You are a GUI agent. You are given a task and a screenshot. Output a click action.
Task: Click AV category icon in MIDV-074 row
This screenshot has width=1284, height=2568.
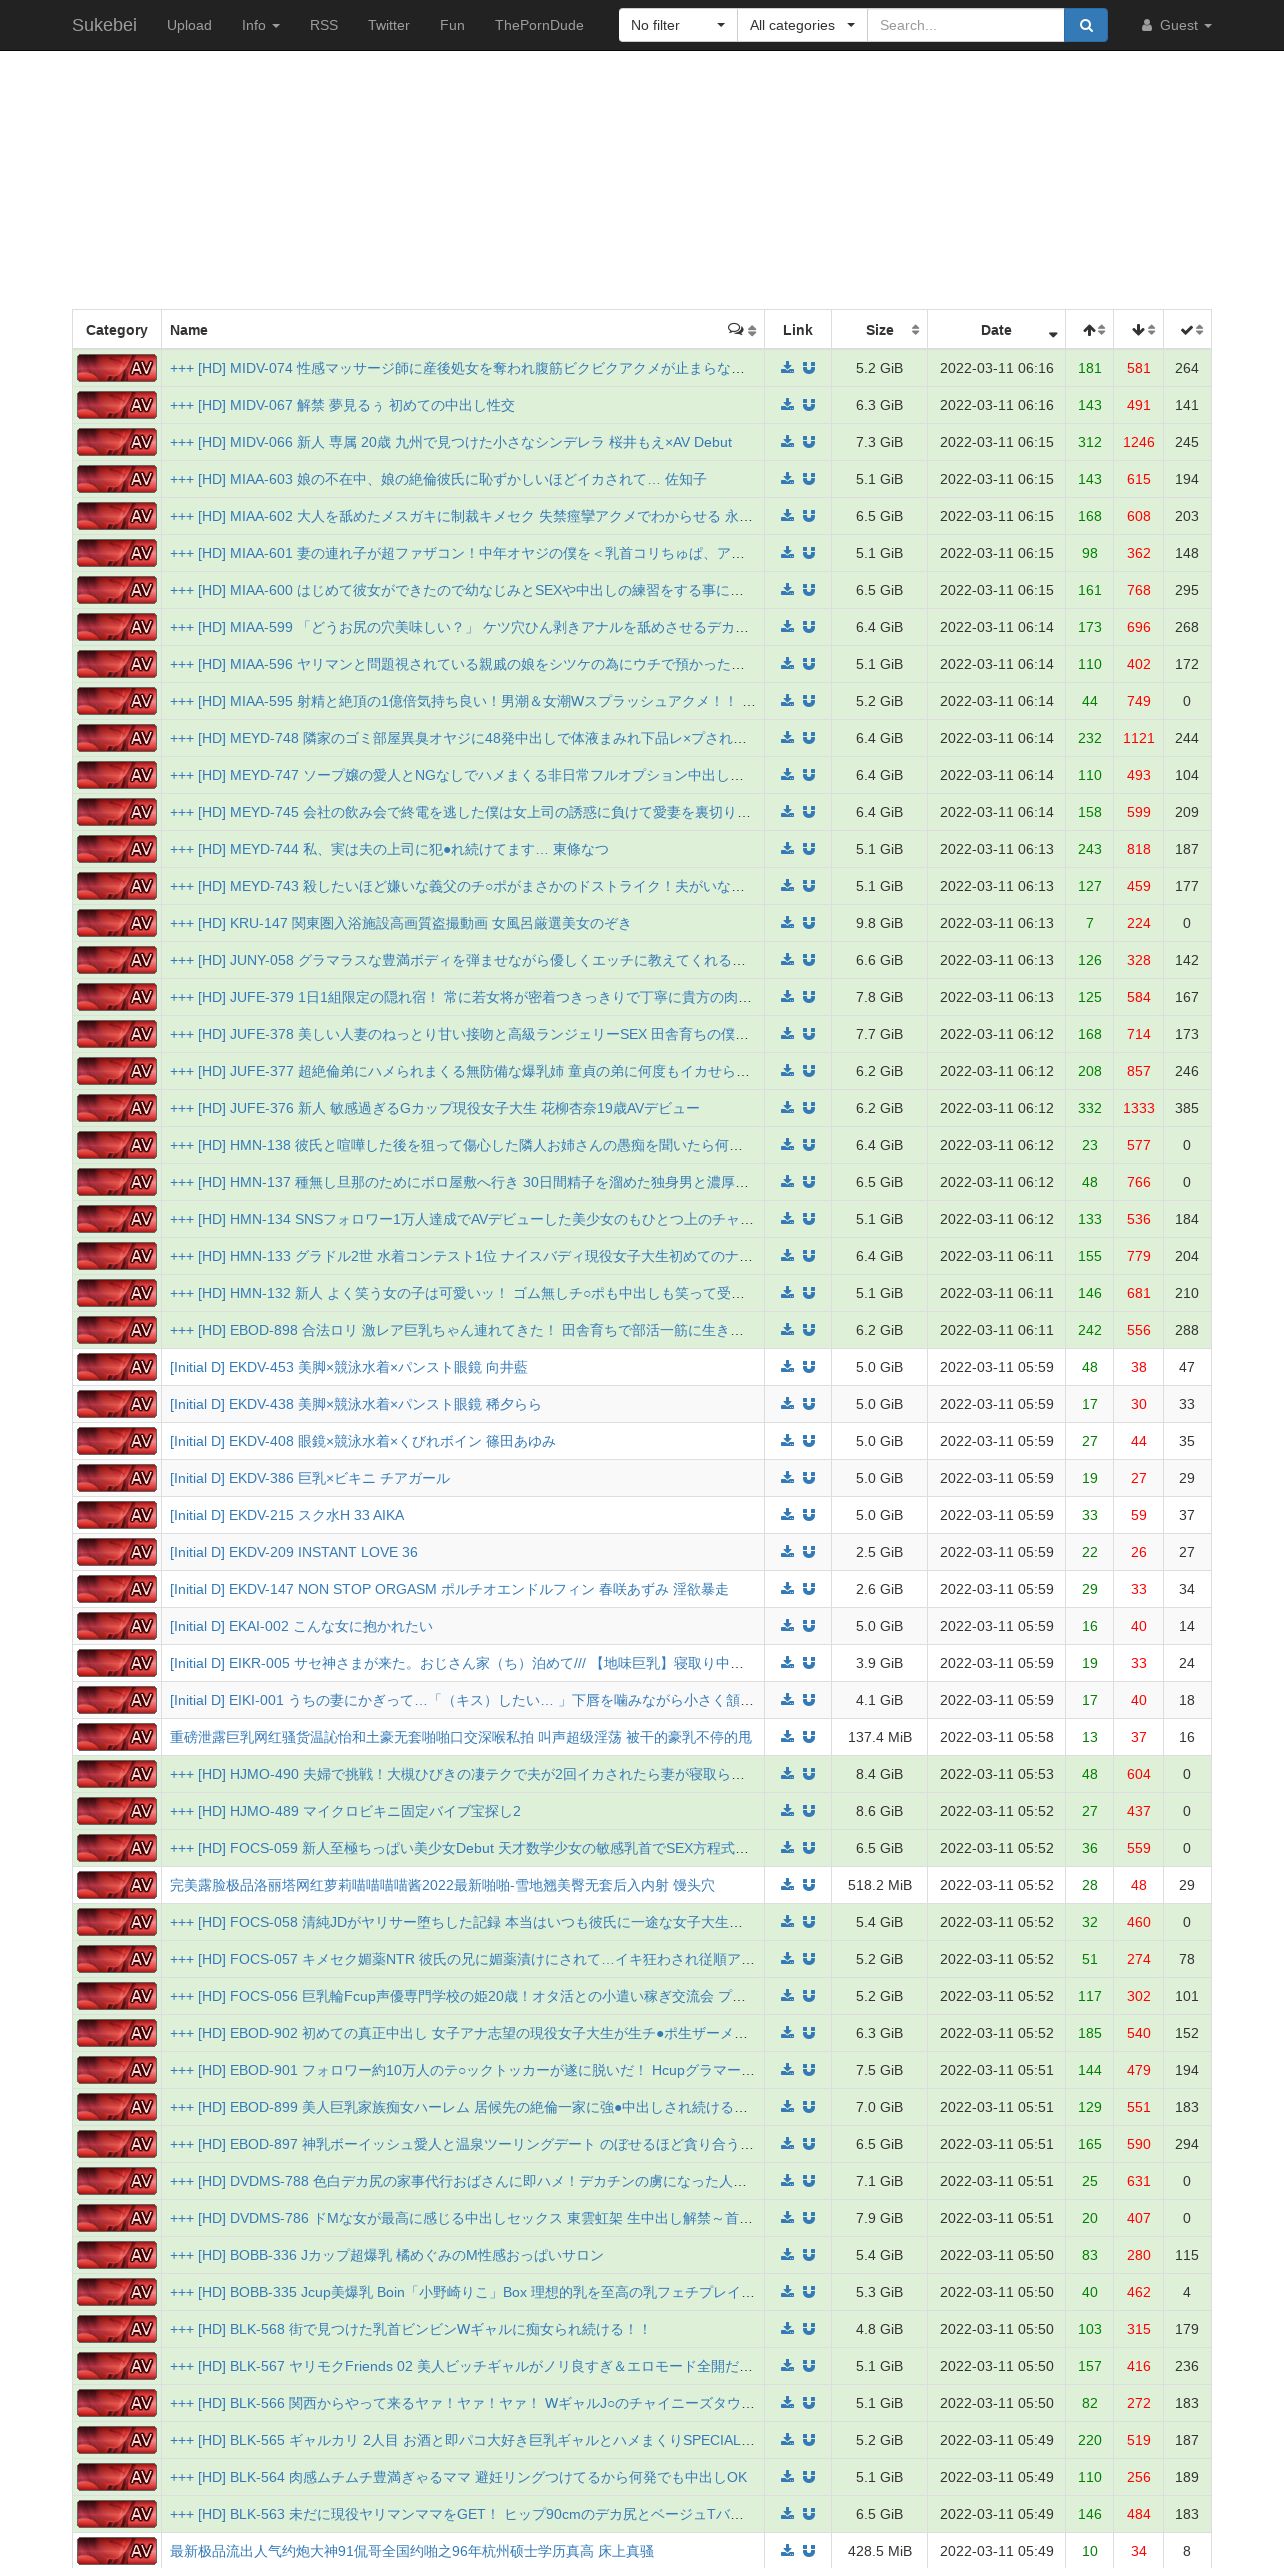117,368
